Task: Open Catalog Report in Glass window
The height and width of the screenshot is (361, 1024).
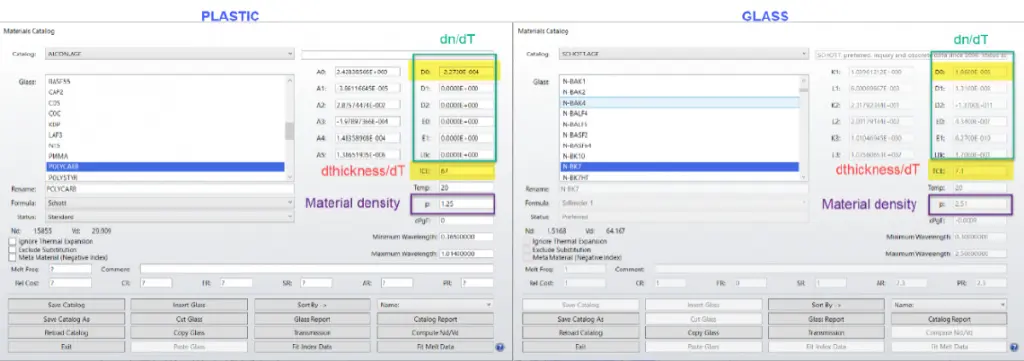Action: [x=949, y=319]
